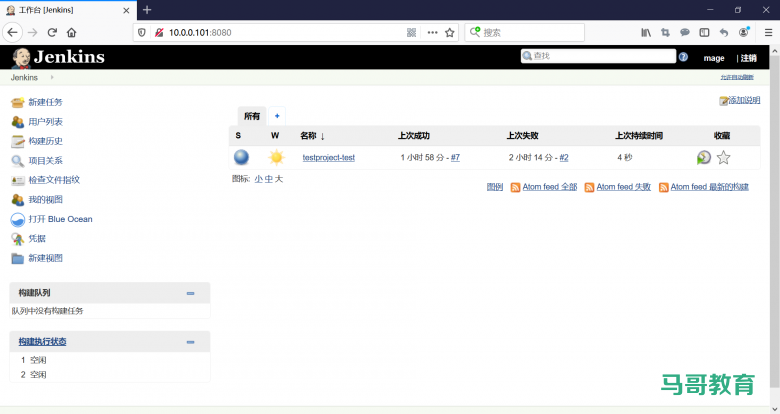
Task: Close the Jenkins browser tab
Action: coord(126,10)
